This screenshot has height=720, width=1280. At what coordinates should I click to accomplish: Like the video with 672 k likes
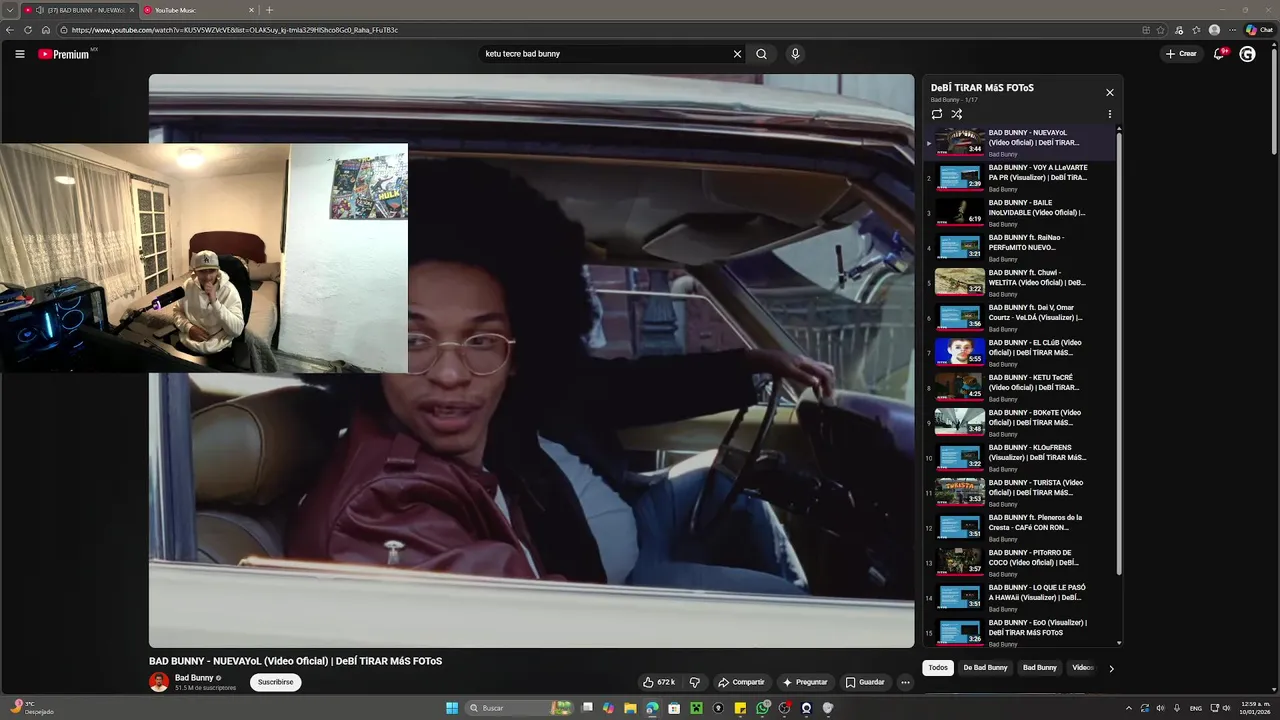pos(659,682)
